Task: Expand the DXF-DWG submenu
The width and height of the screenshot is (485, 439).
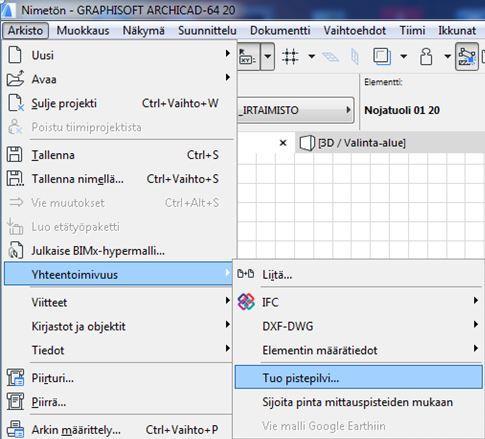Action: 359,326
